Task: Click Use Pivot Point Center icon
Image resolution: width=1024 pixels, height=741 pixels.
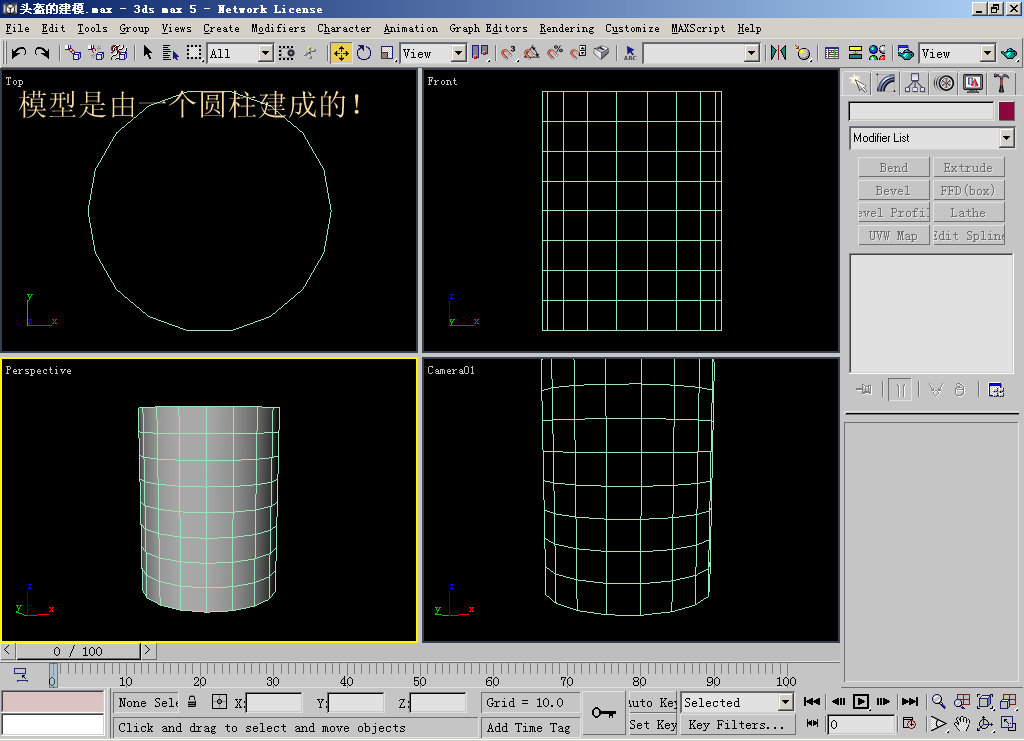Action: (x=480, y=53)
